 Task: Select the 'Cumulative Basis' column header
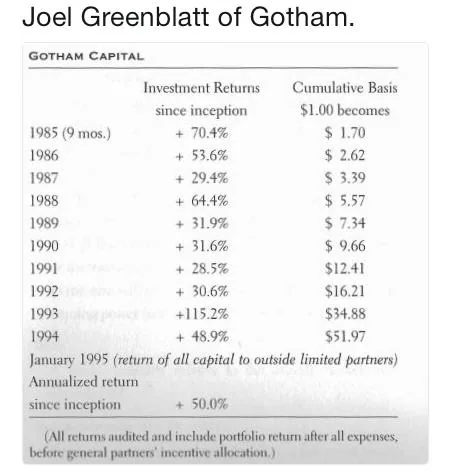pyautogui.click(x=345, y=88)
